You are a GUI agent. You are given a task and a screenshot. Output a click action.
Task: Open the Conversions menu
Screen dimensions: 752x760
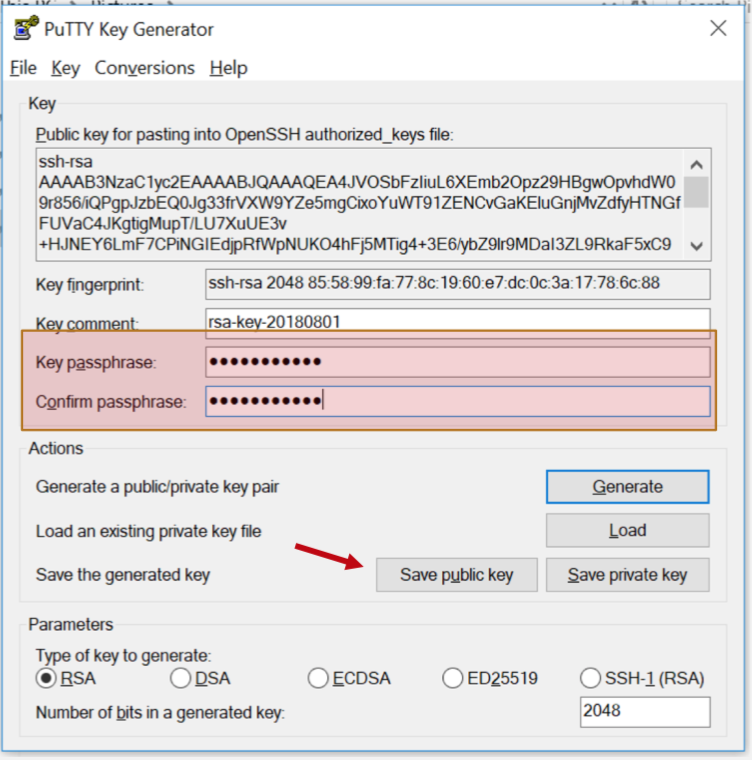pyautogui.click(x=144, y=68)
